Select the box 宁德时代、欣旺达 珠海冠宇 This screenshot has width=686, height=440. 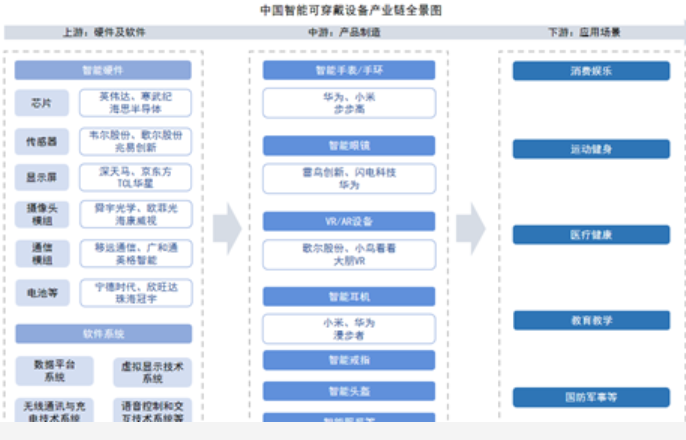click(x=136, y=293)
